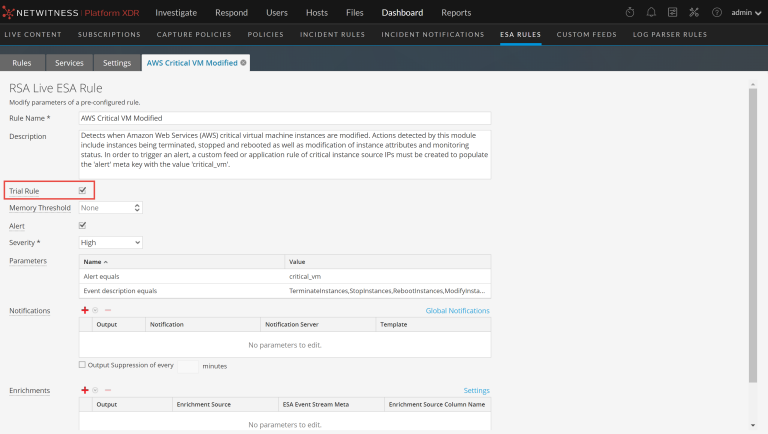The image size is (768, 434).
Task: Add a notification with red plus
Action: click(x=84, y=311)
